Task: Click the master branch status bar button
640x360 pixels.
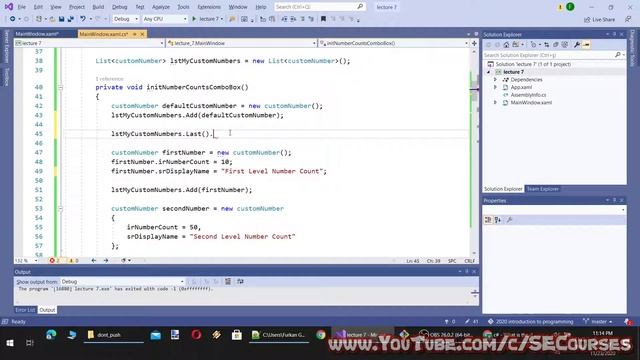Action: click(x=598, y=322)
